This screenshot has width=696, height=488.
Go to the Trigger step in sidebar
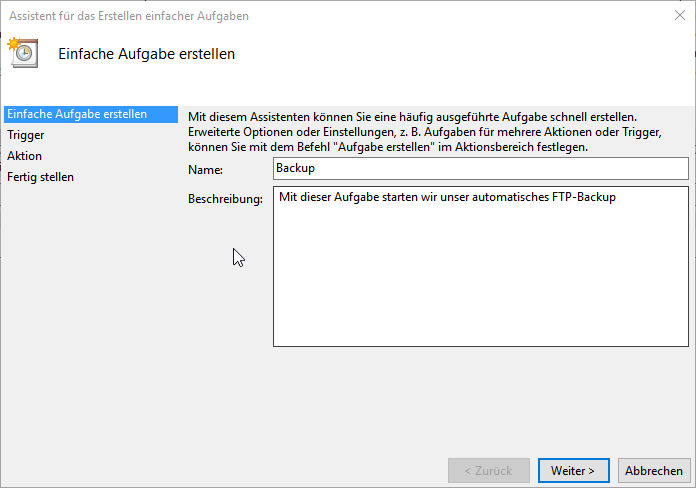(26, 135)
